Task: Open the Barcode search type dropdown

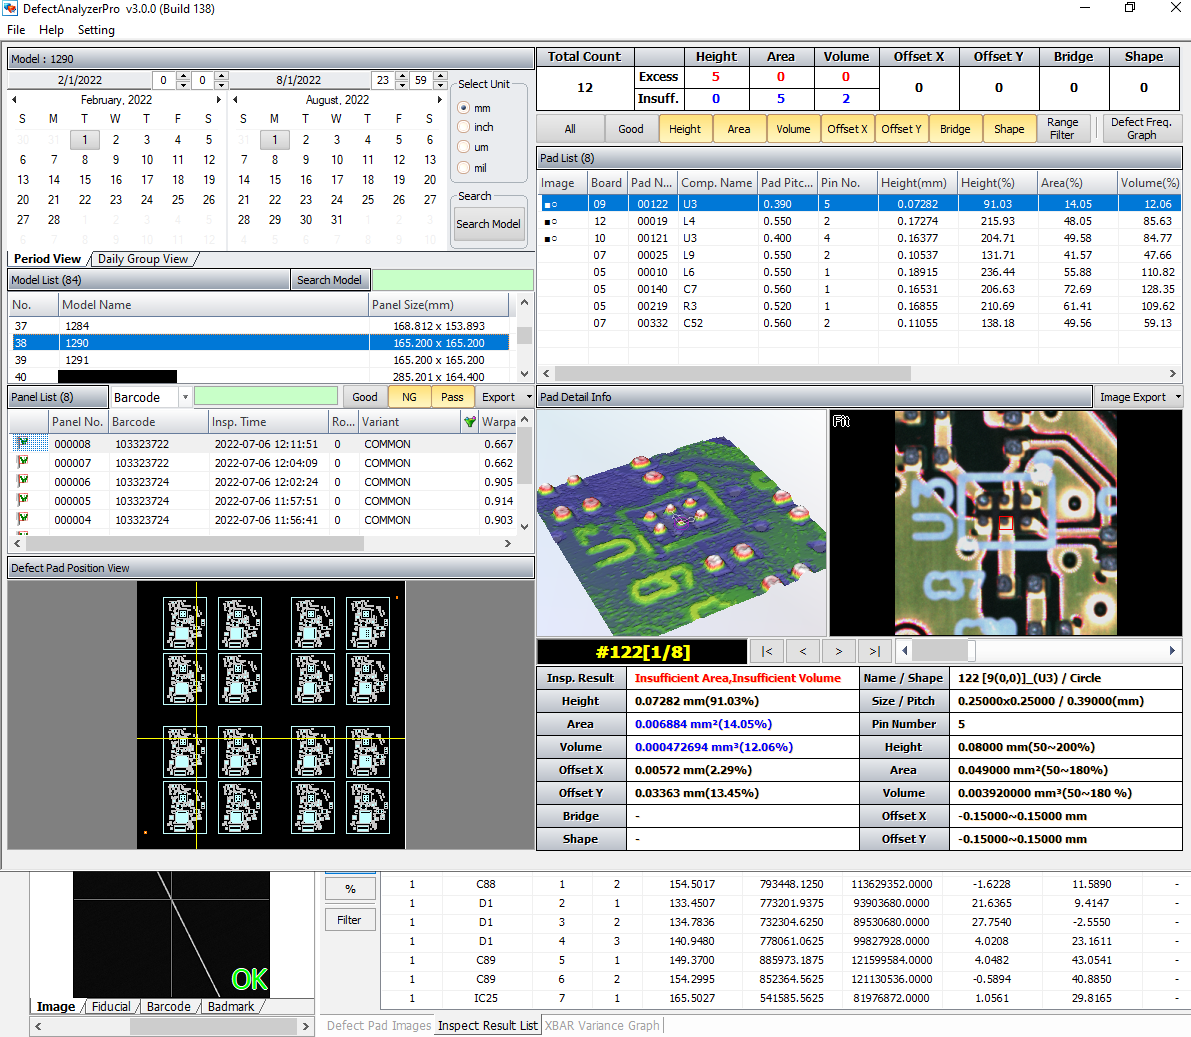Action: click(x=185, y=397)
